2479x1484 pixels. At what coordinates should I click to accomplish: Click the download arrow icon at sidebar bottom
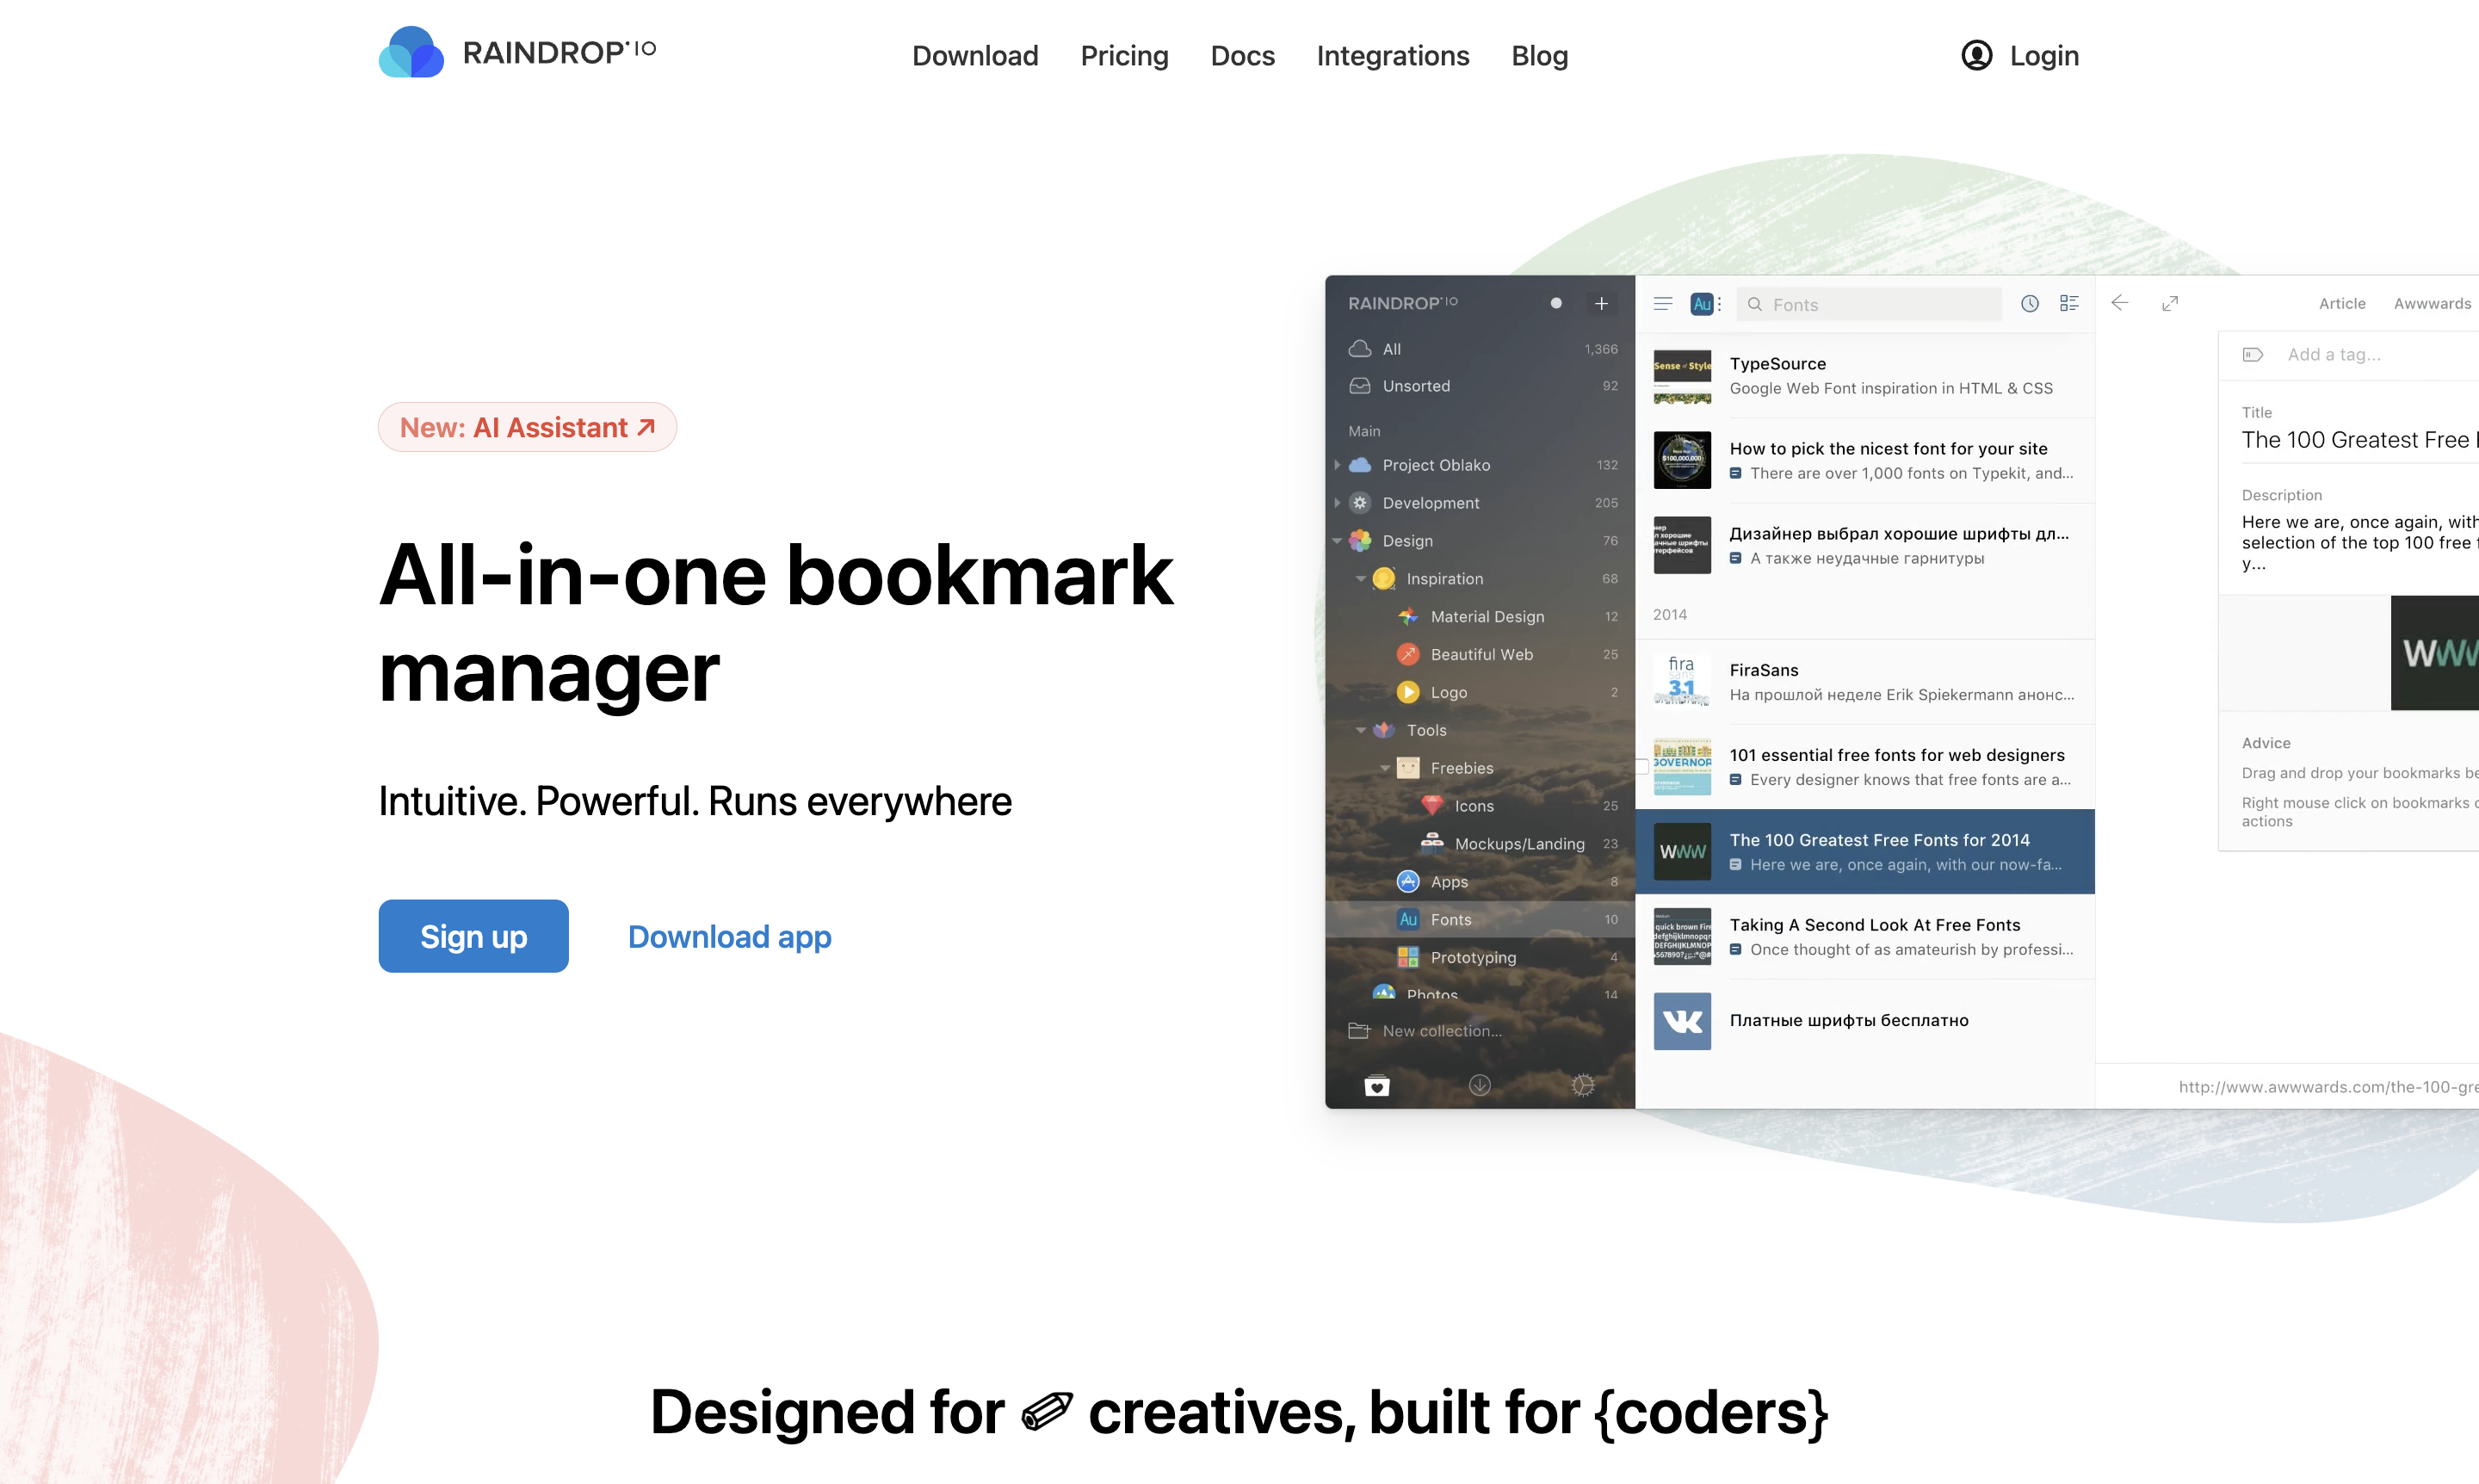(x=1480, y=1085)
